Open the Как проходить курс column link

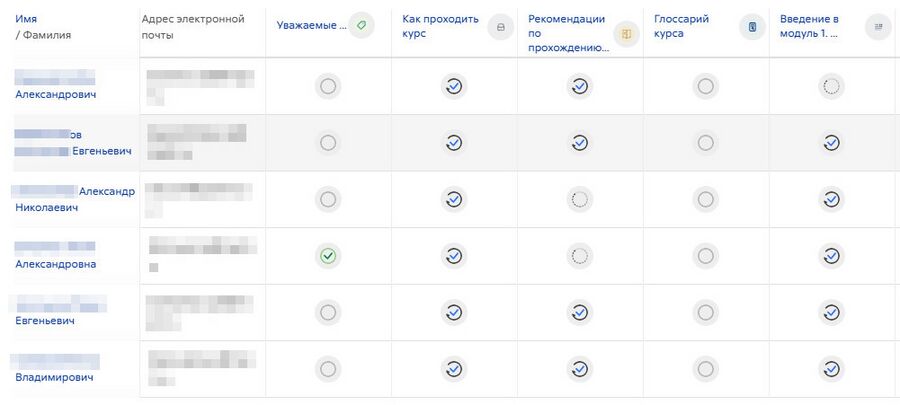[440, 26]
